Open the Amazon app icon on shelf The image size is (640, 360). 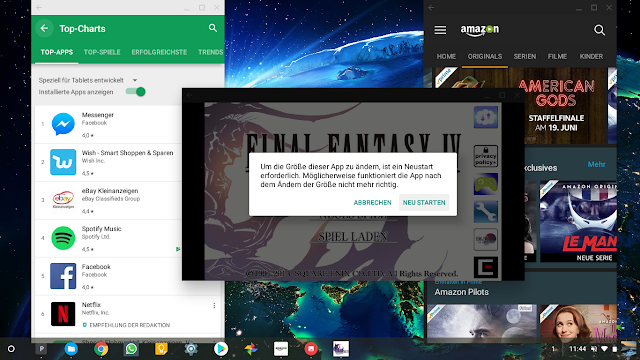pos(281,349)
